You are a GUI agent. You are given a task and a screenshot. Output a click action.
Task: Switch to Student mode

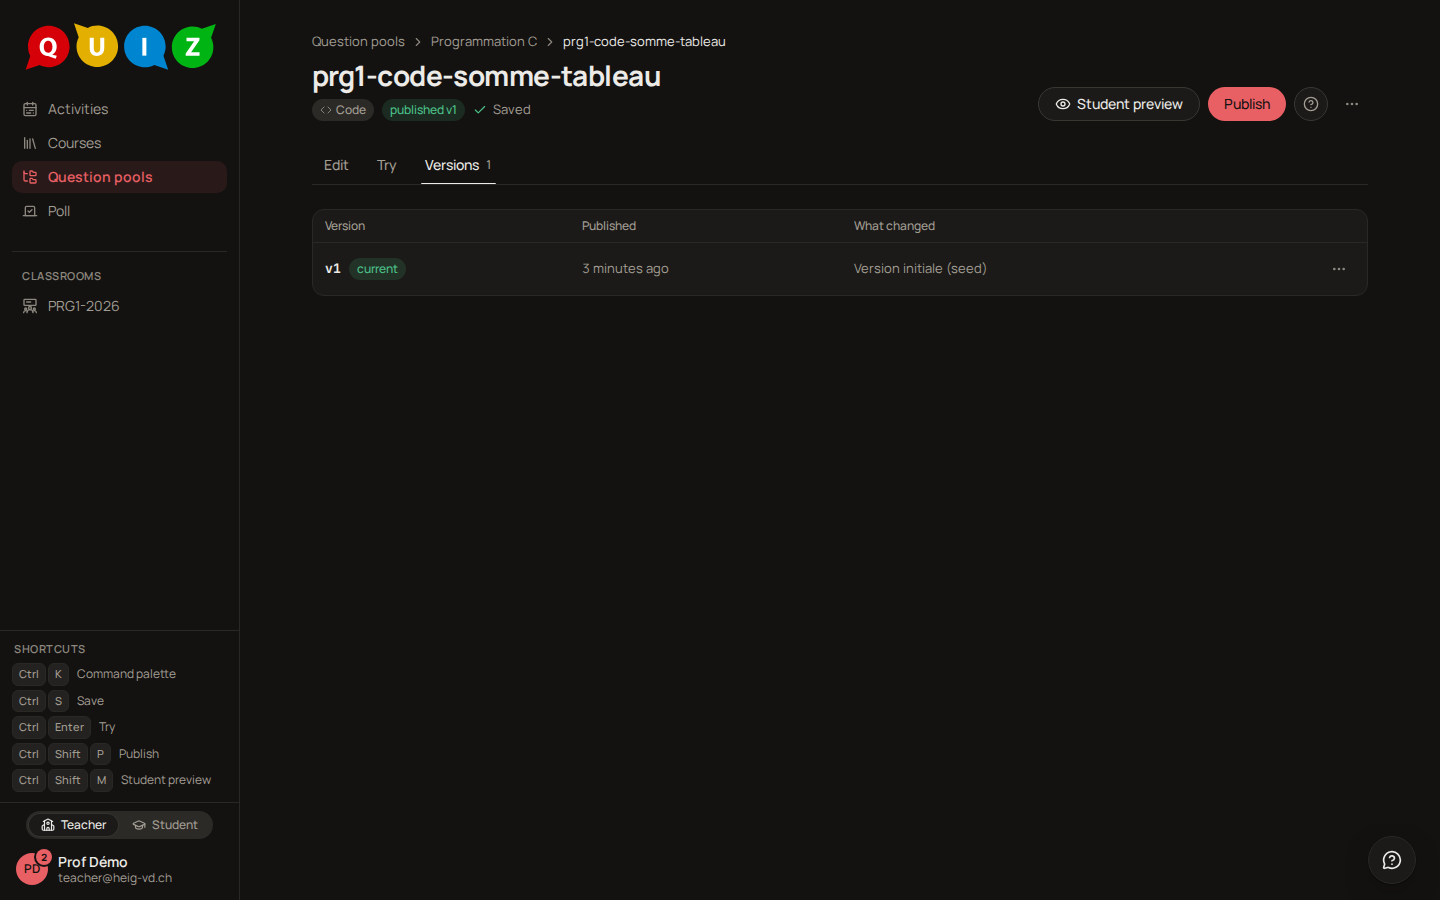pyautogui.click(x=165, y=825)
